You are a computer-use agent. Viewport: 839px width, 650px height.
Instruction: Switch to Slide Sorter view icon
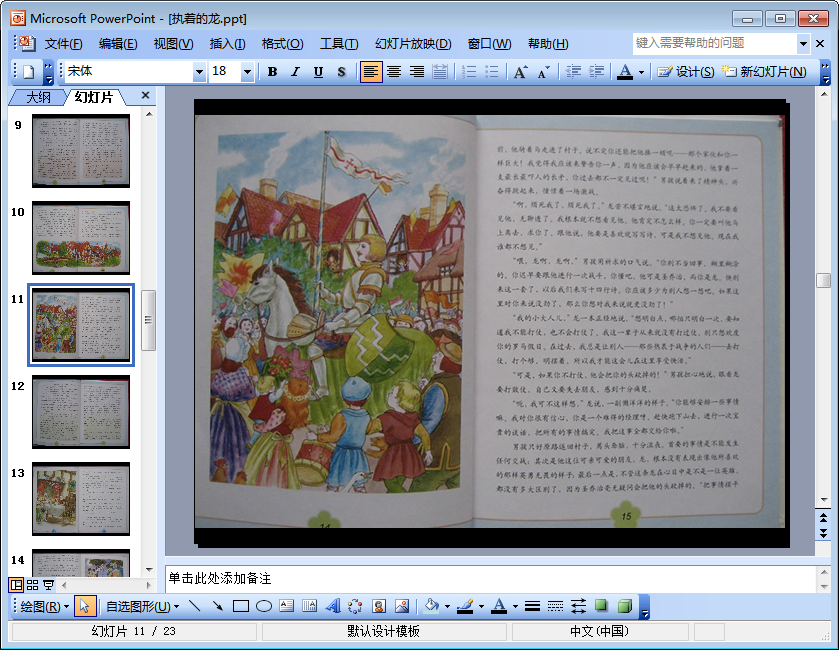click(33, 585)
